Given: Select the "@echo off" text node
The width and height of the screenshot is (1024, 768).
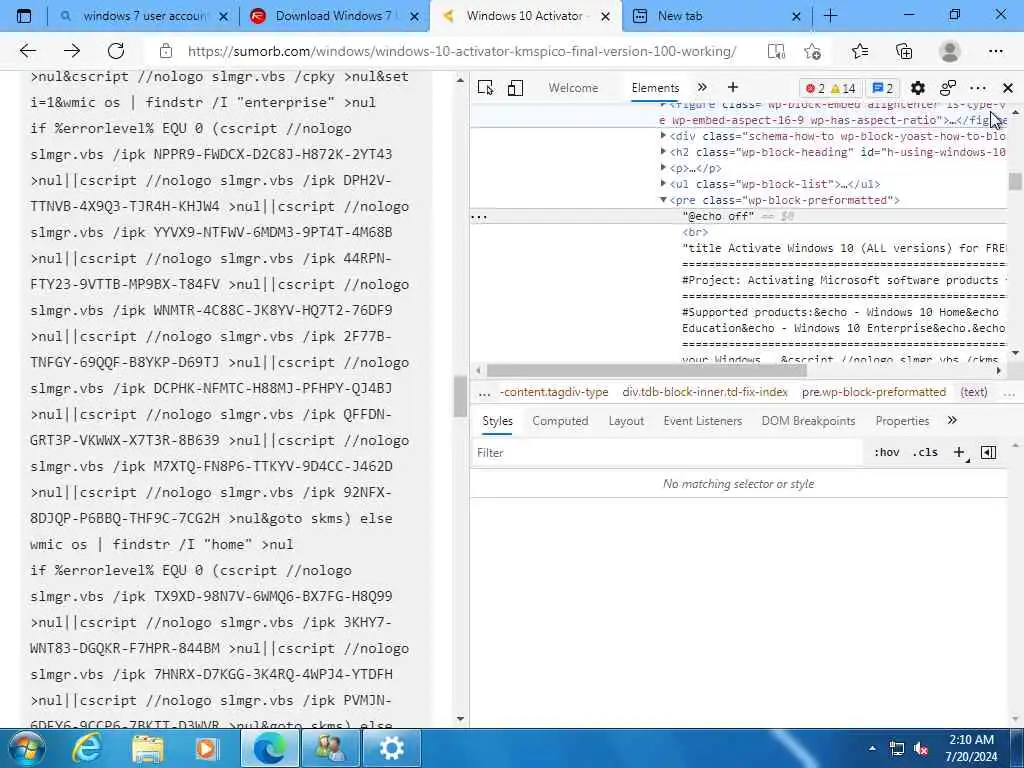Looking at the screenshot, I should 718,216.
